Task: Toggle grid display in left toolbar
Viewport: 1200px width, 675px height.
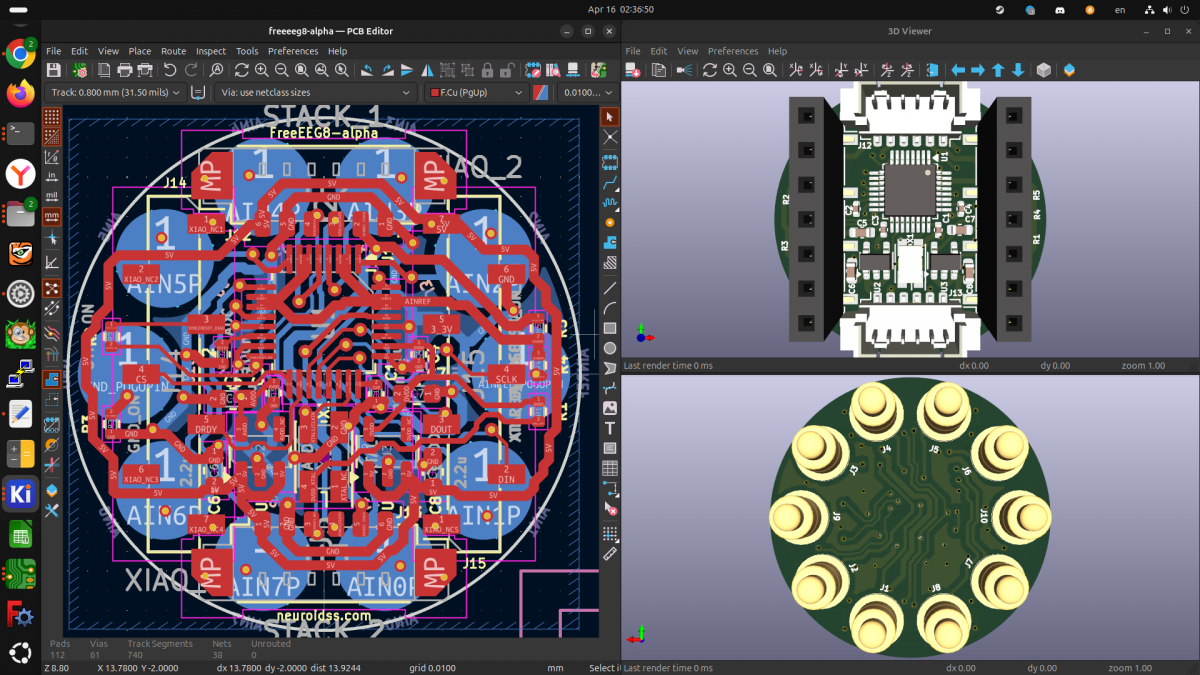Action: [51, 116]
